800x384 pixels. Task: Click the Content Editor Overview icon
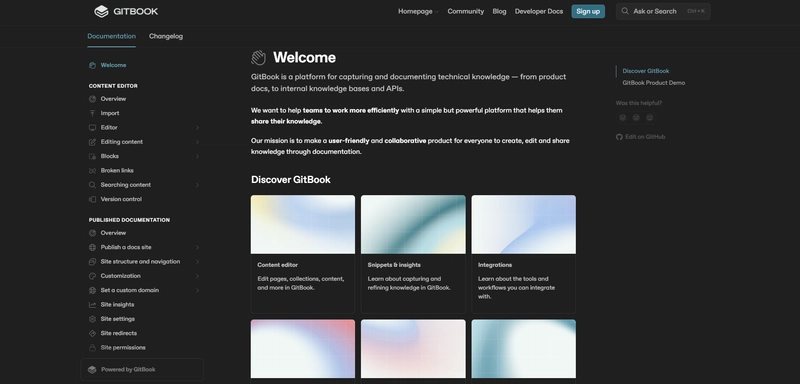point(92,99)
